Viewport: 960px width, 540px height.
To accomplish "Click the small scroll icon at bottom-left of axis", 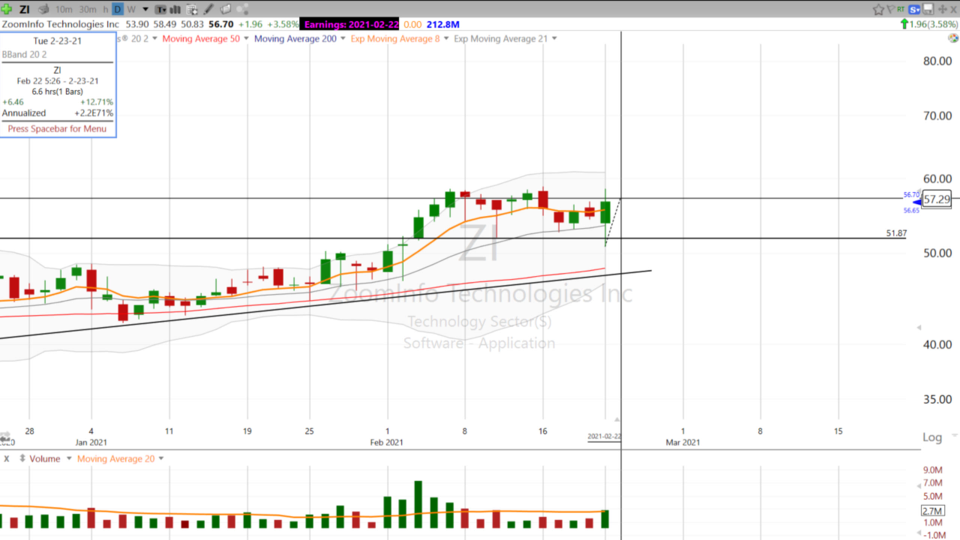I will [5, 439].
